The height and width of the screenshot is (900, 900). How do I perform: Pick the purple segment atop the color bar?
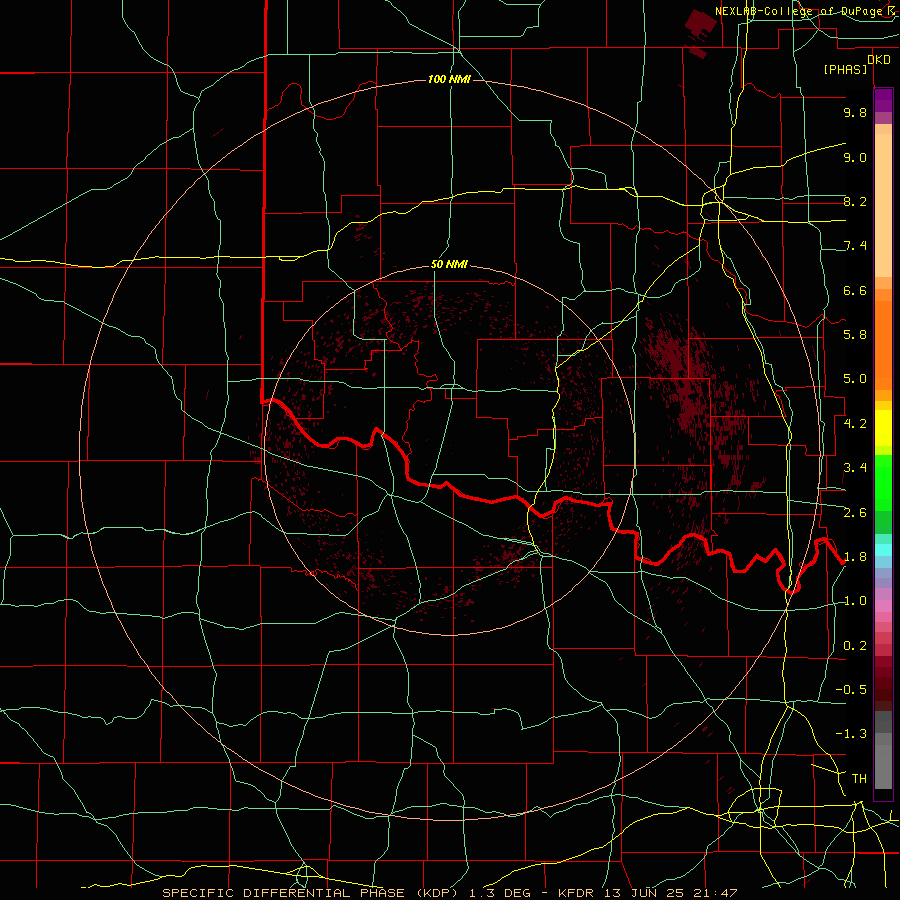[x=883, y=100]
